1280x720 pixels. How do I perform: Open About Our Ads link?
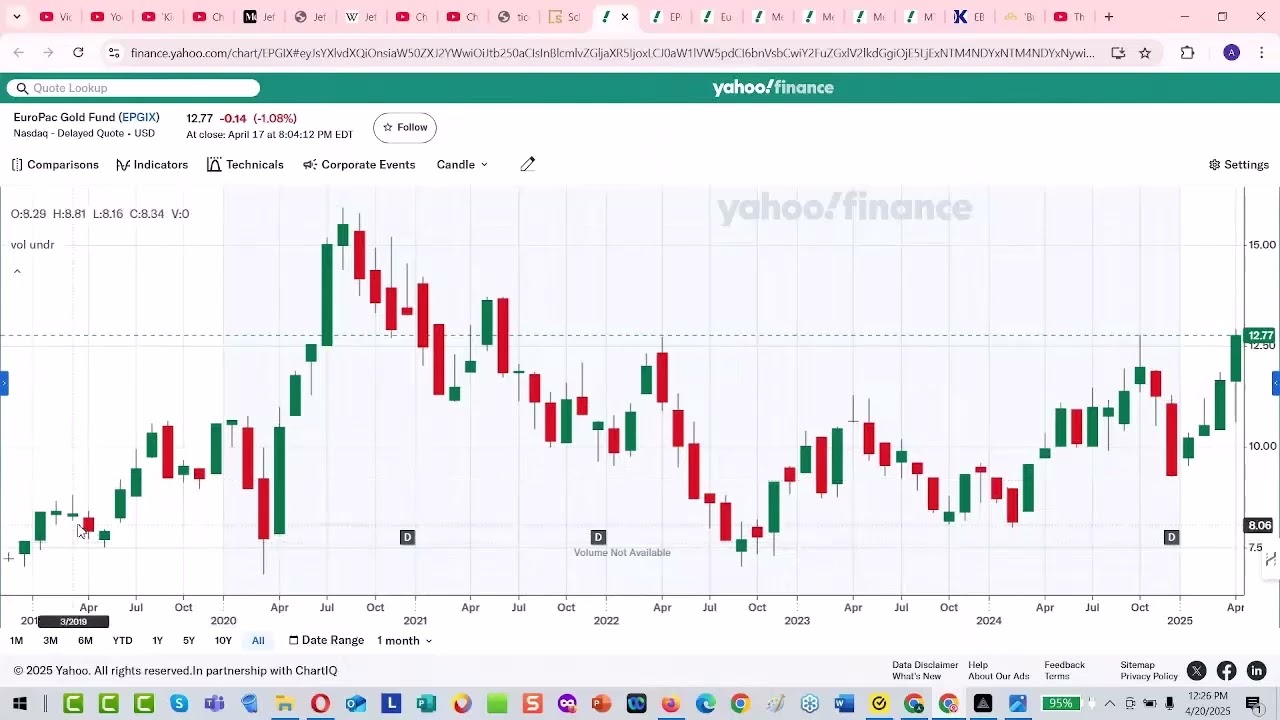point(998,677)
